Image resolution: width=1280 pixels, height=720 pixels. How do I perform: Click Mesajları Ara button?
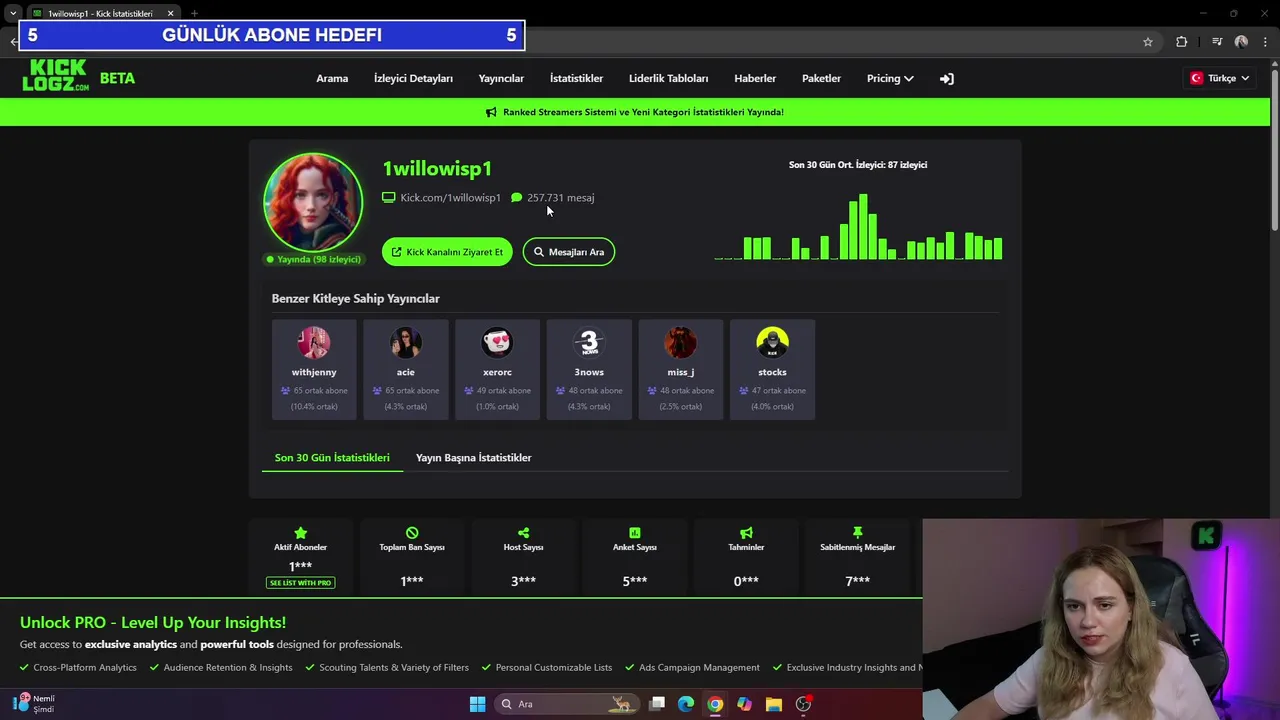(x=569, y=252)
